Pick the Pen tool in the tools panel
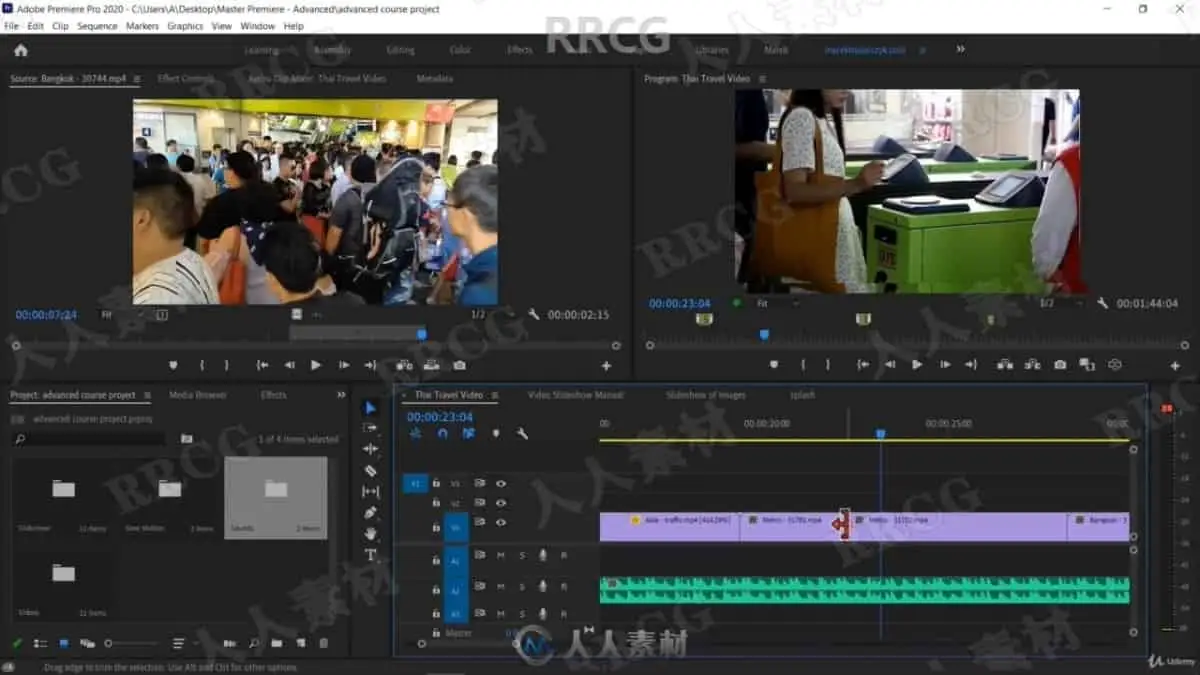Screen dimensions: 1200x675 (x=371, y=513)
